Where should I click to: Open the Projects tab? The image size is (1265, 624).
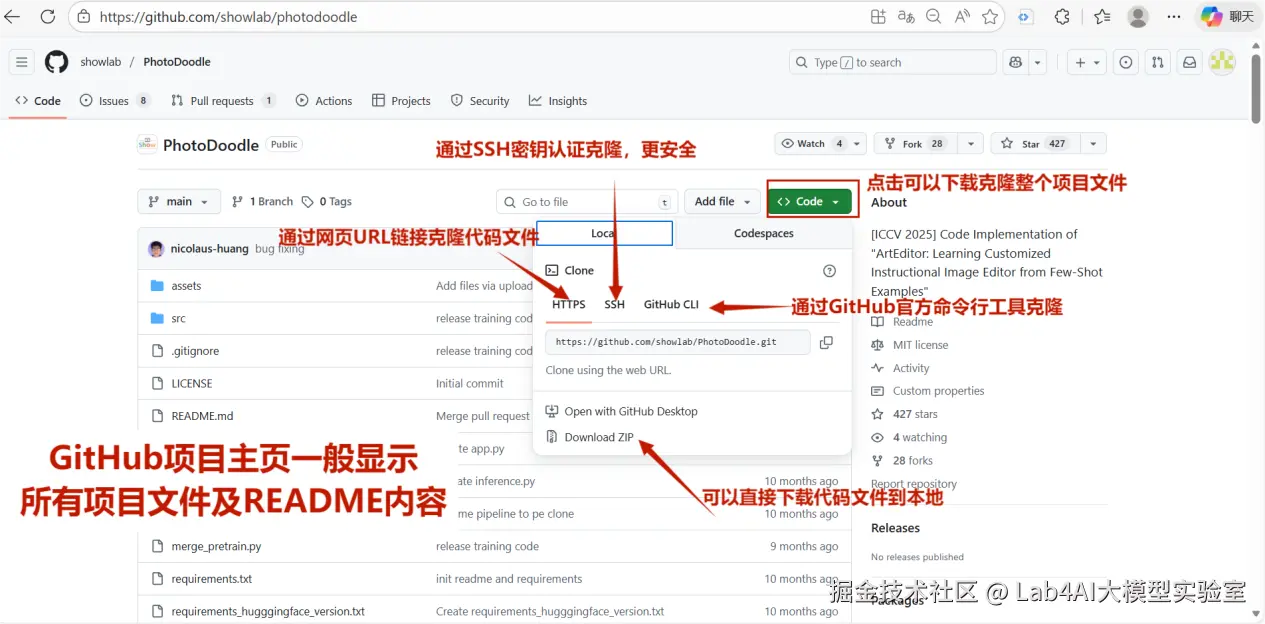401,101
